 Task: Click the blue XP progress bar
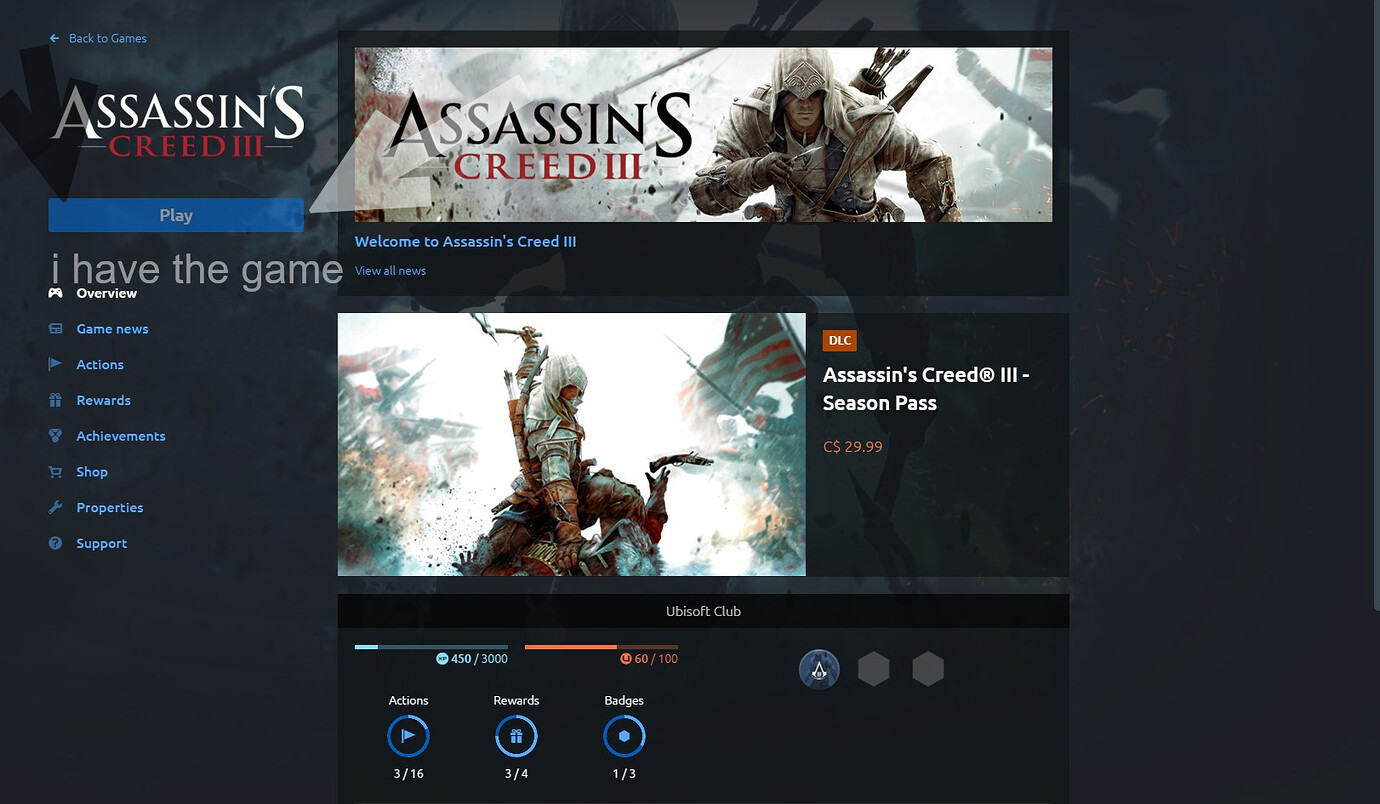431,647
